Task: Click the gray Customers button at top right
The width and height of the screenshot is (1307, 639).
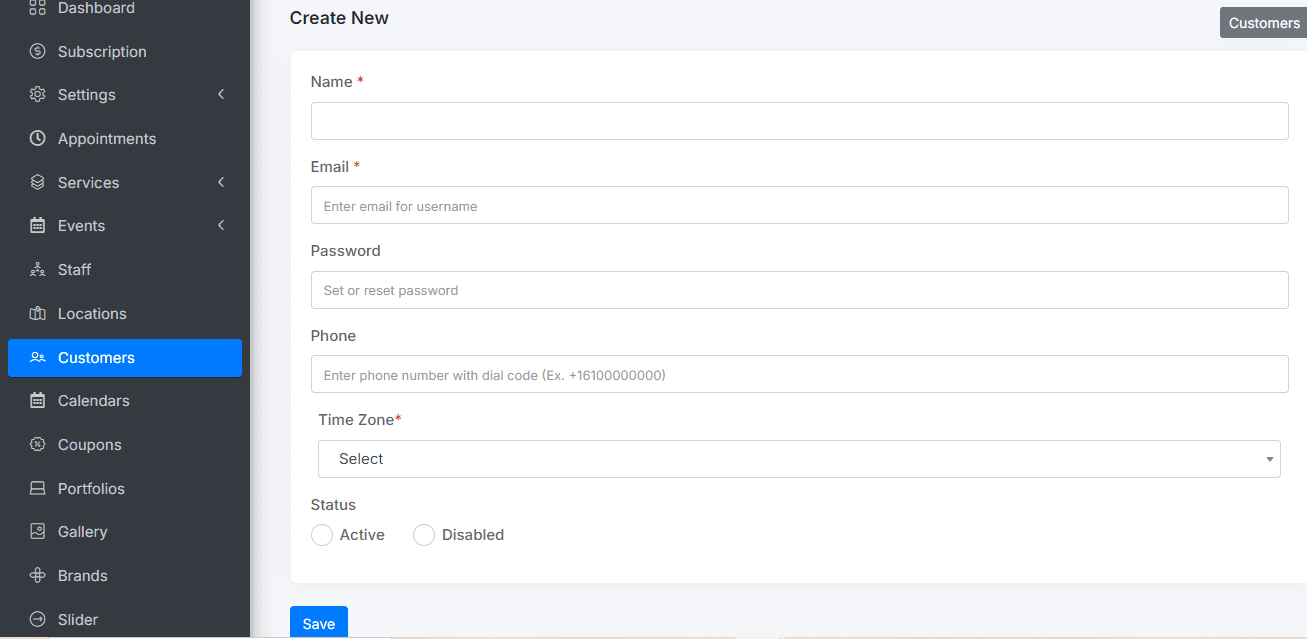Action: 1263,23
